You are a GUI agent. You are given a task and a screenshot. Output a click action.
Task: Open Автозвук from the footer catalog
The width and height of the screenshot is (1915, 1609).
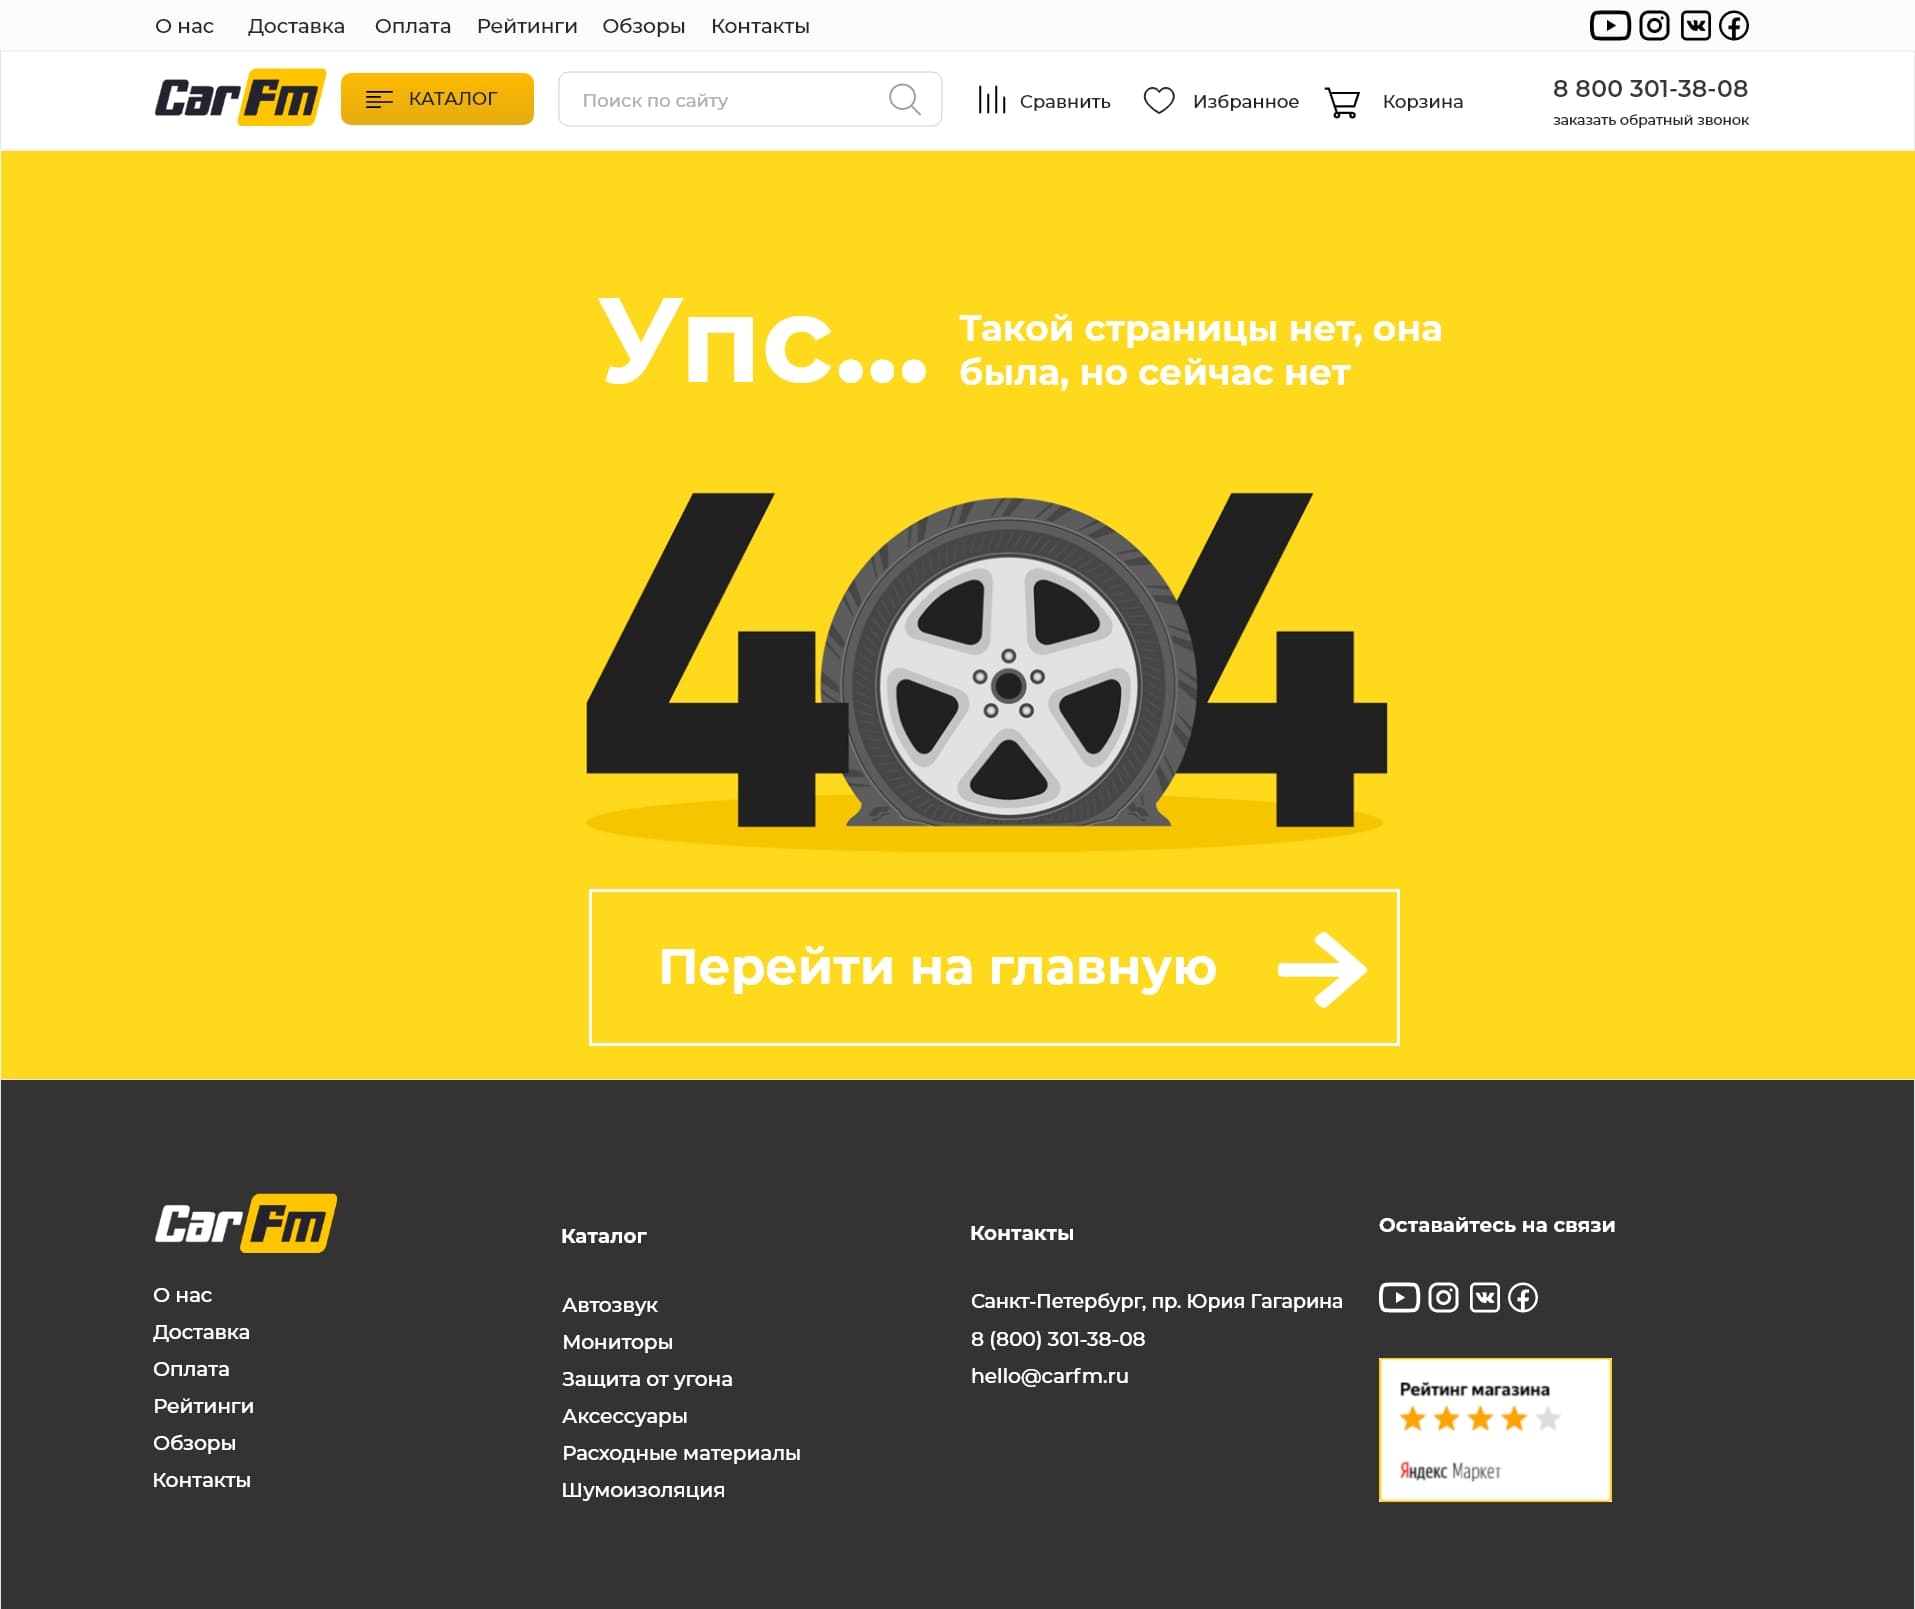tap(609, 1304)
